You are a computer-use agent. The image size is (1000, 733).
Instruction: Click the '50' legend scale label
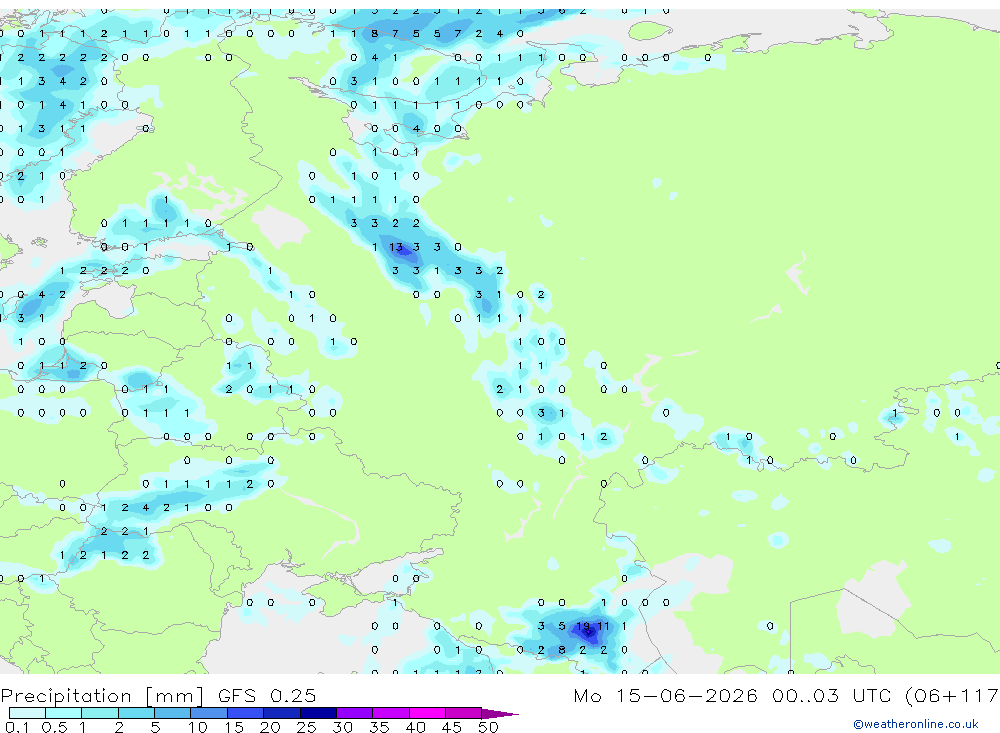[x=488, y=727]
